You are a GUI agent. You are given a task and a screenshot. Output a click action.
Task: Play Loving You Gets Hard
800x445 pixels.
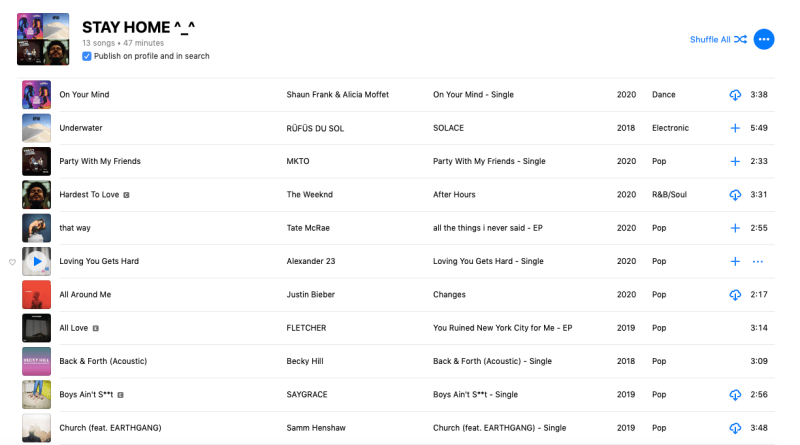[x=36, y=261]
